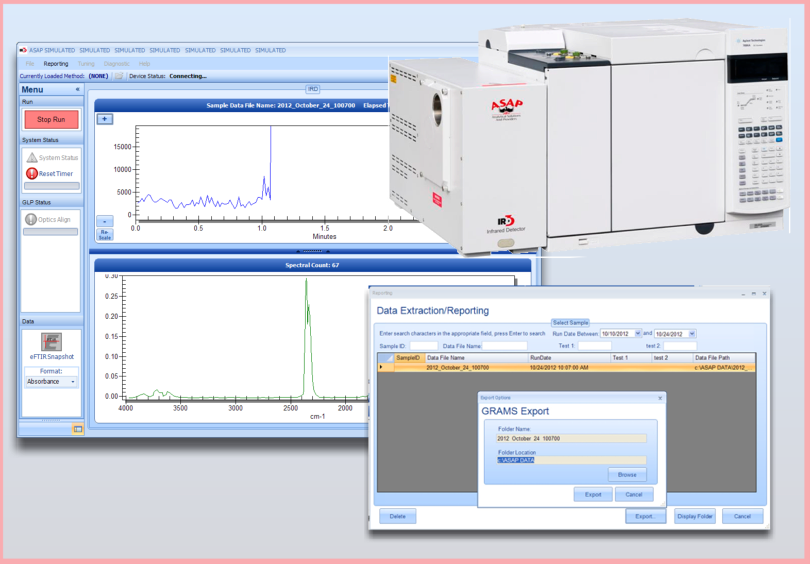
Task: Click the Optics Align progress bar
Action: click(51, 232)
